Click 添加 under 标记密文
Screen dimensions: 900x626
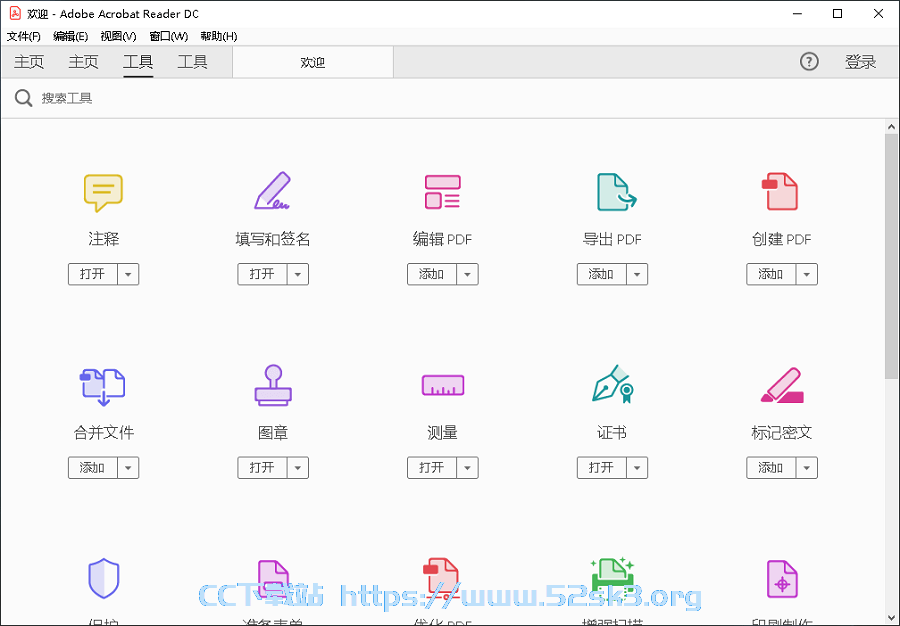(771, 468)
